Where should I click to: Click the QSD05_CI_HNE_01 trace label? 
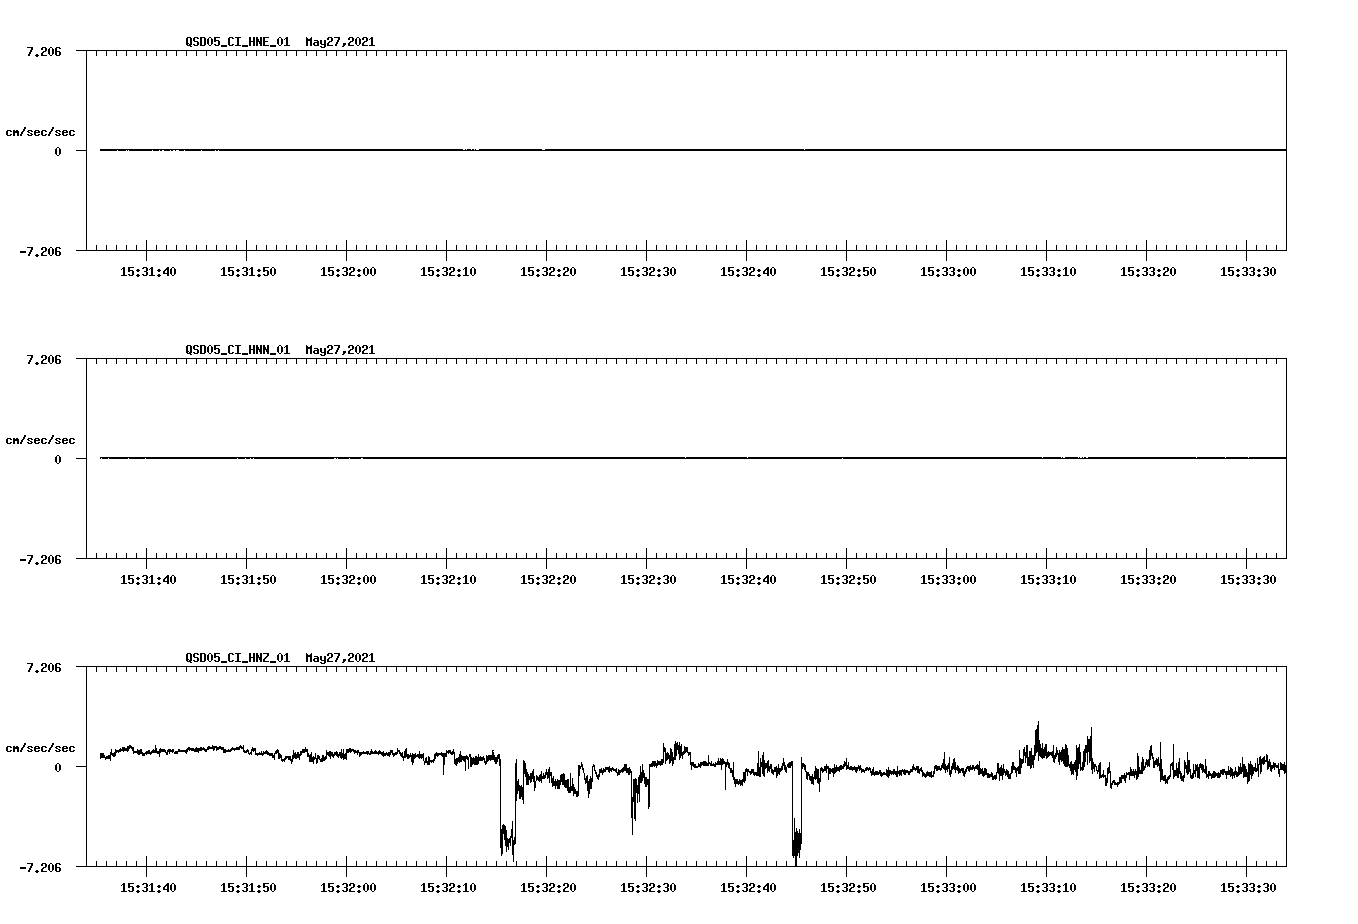coord(236,43)
